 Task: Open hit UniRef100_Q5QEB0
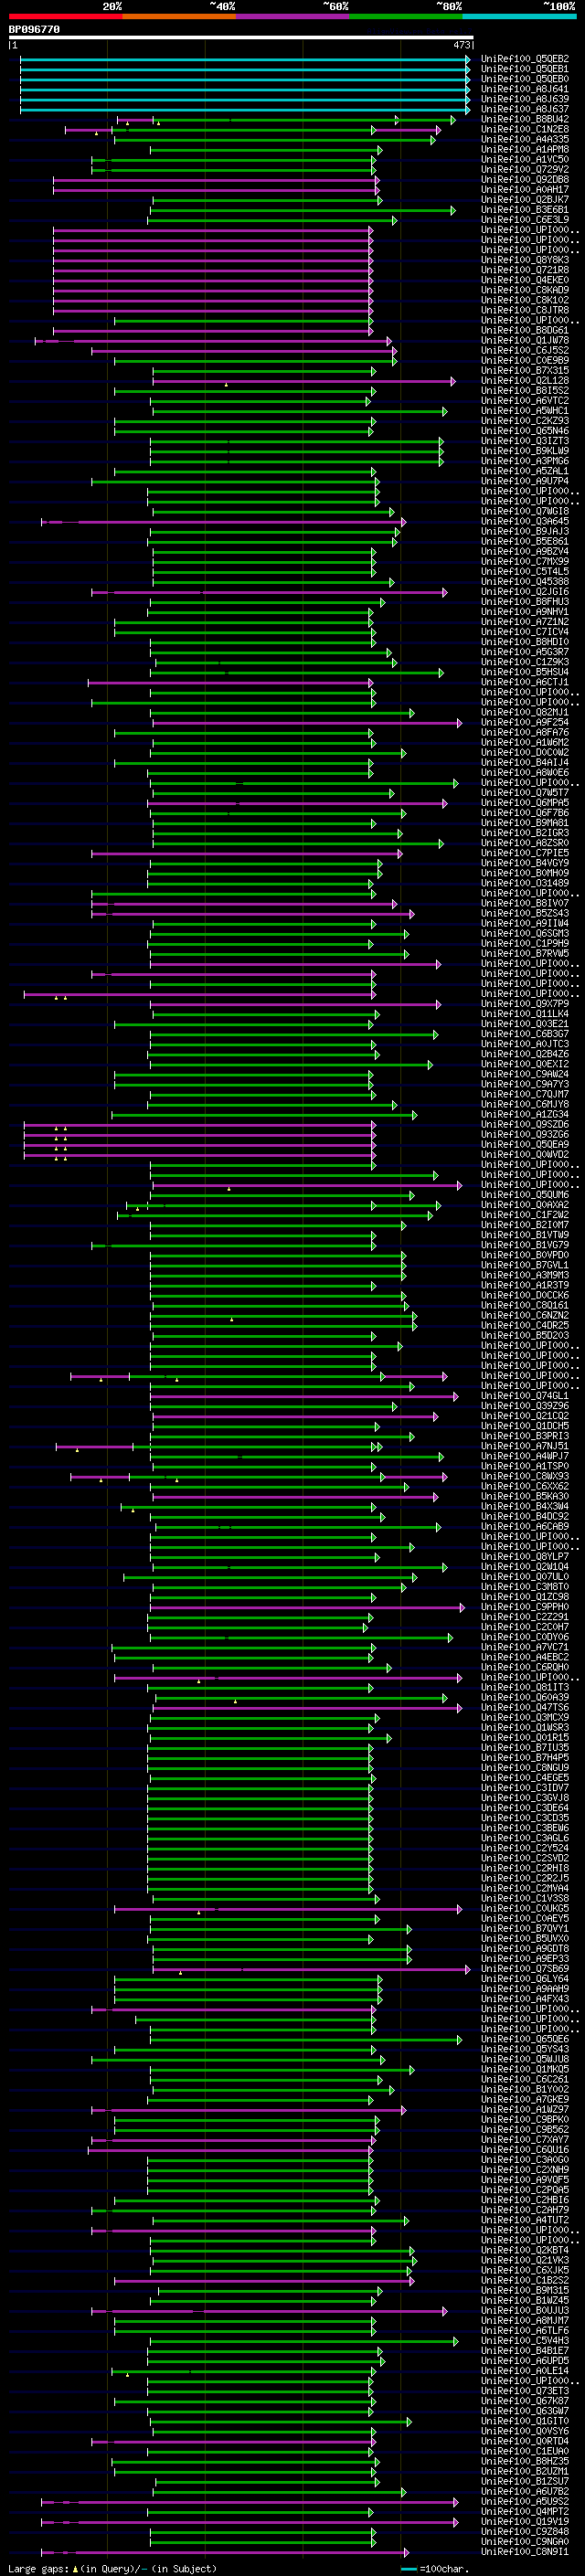[x=525, y=79]
